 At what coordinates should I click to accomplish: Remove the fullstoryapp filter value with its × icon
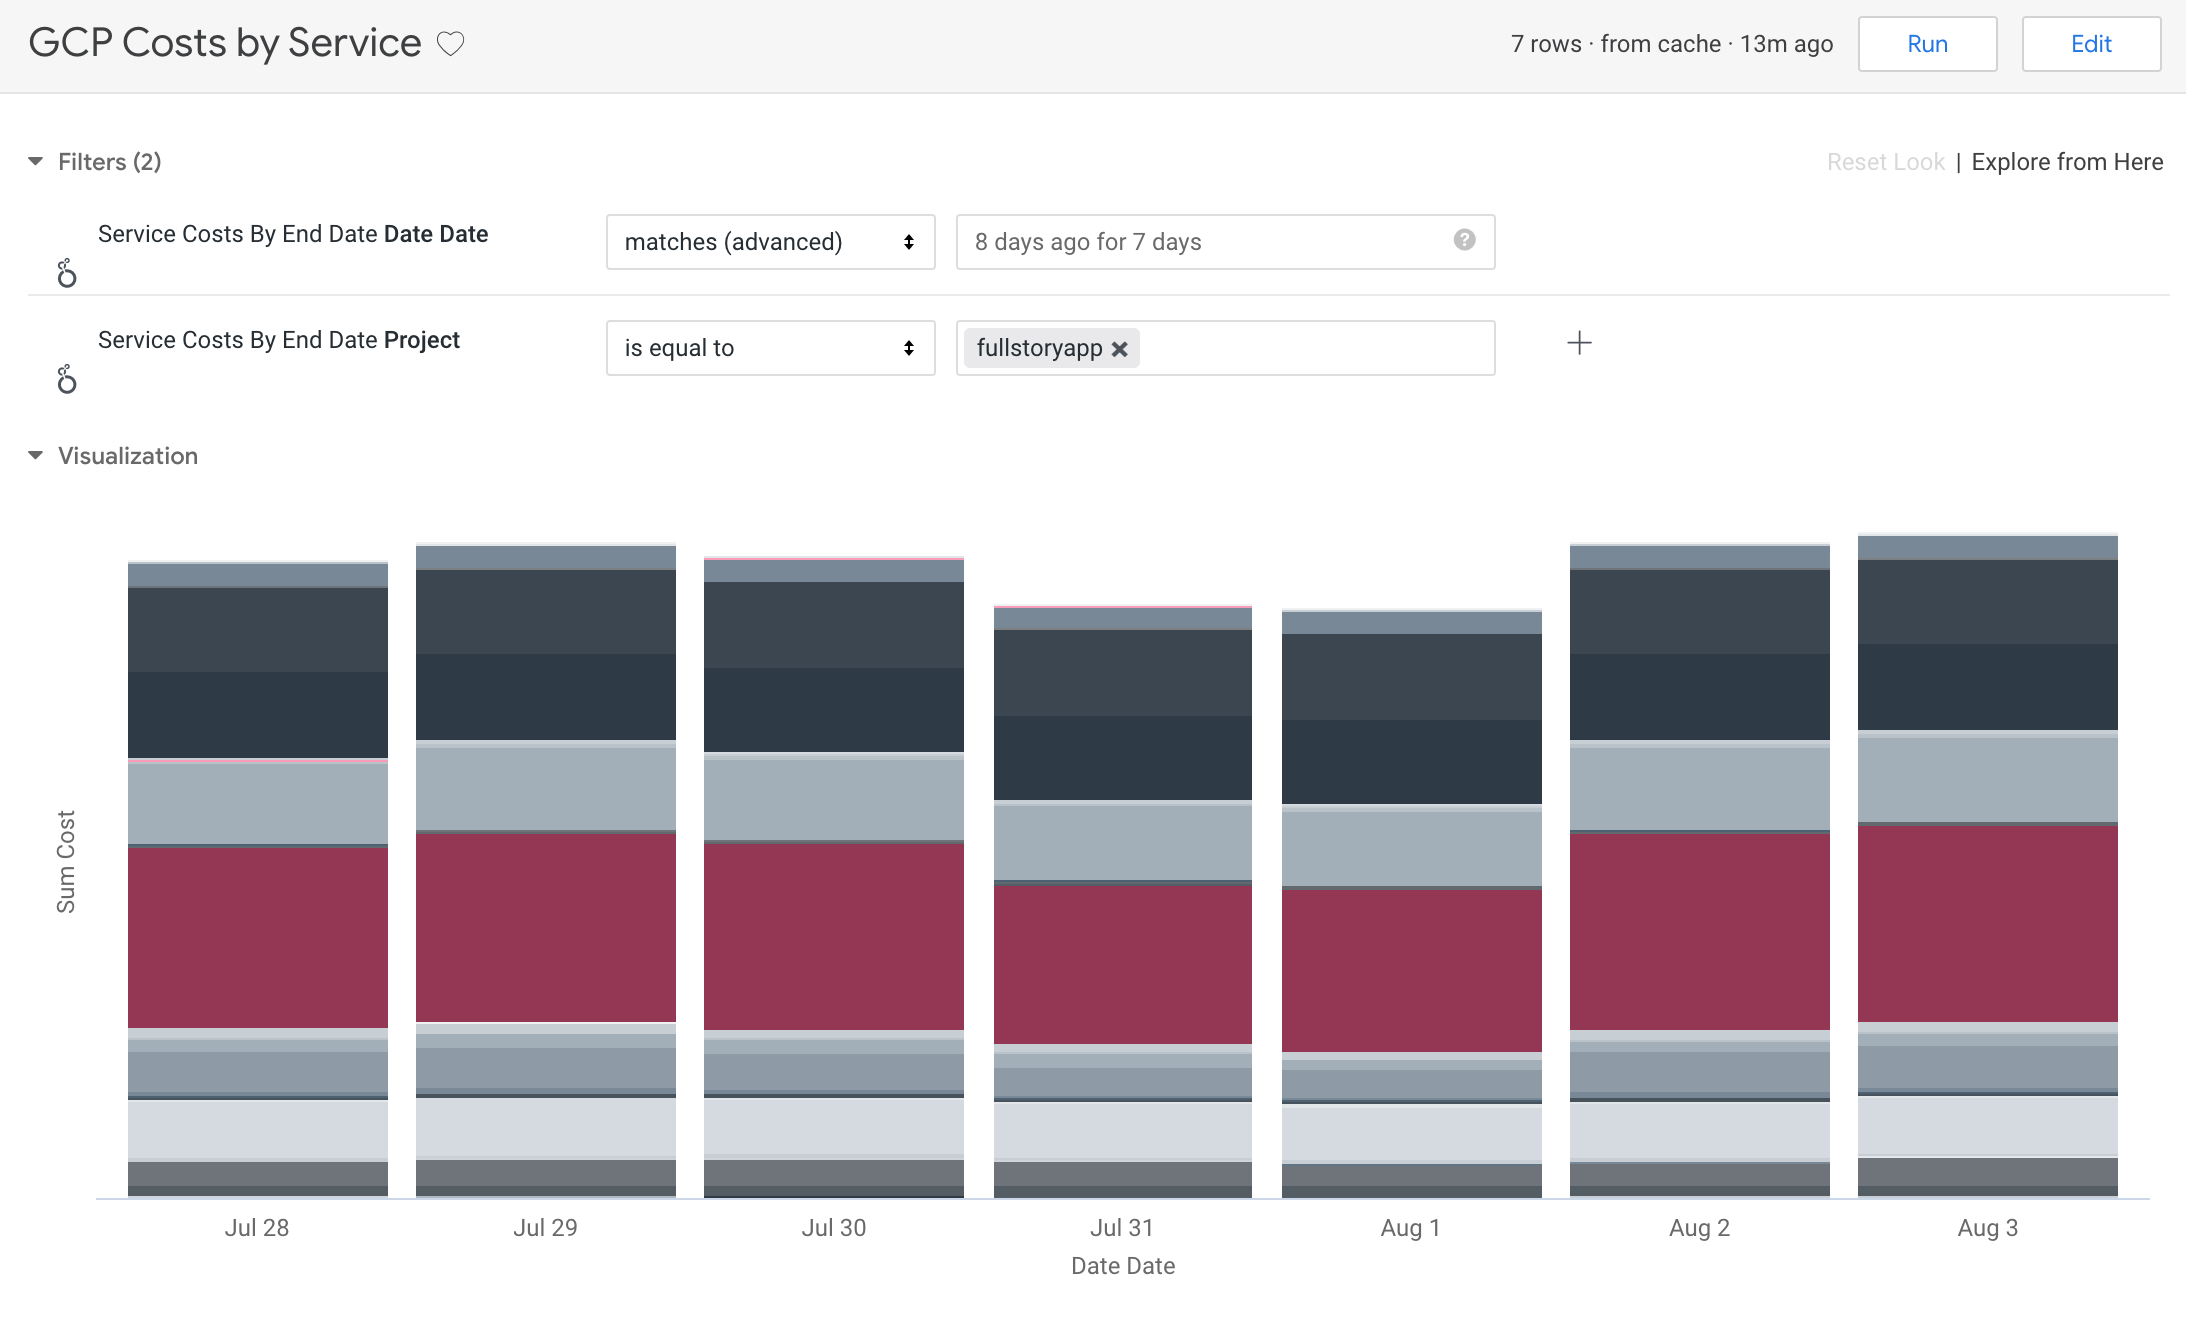click(x=1120, y=348)
